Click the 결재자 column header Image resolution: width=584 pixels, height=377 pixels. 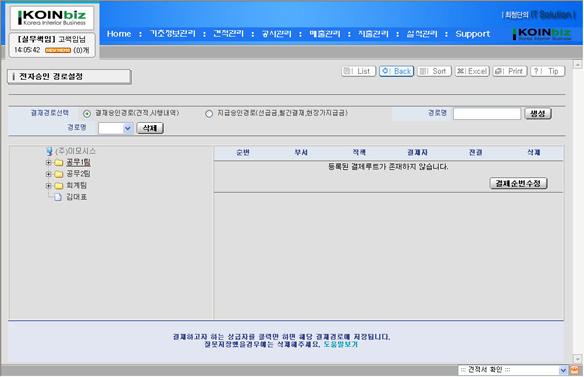(417, 152)
